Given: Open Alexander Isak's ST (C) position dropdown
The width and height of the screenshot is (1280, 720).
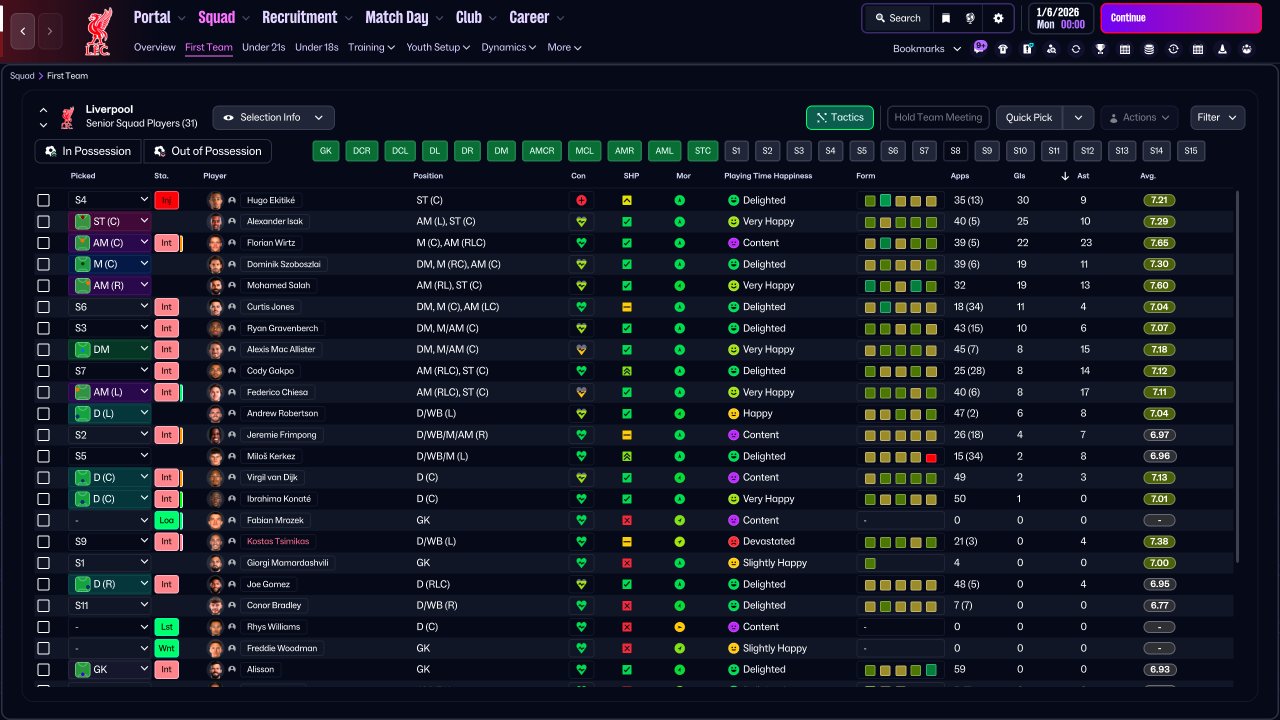Looking at the screenshot, I should coord(110,221).
